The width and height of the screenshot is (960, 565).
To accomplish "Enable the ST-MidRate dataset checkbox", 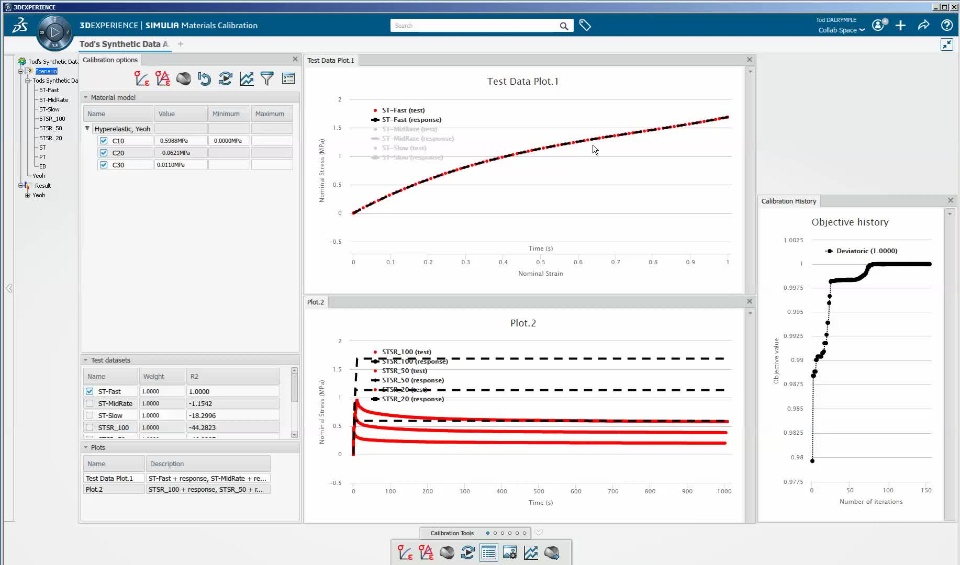I will pyautogui.click(x=90, y=403).
